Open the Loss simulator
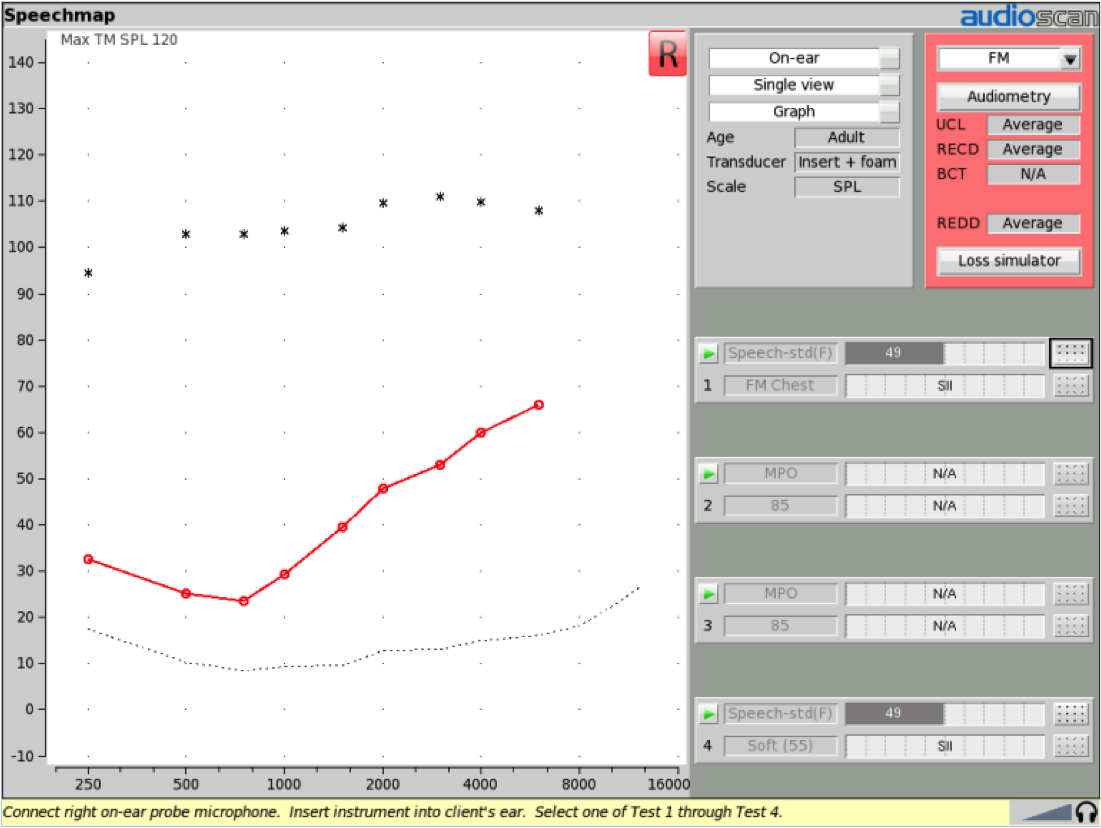The image size is (1101, 828). tap(1009, 261)
